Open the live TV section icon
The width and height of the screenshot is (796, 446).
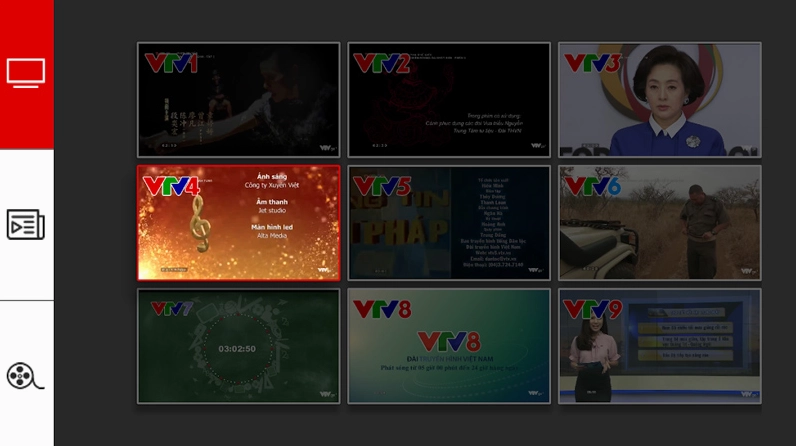click(26, 73)
